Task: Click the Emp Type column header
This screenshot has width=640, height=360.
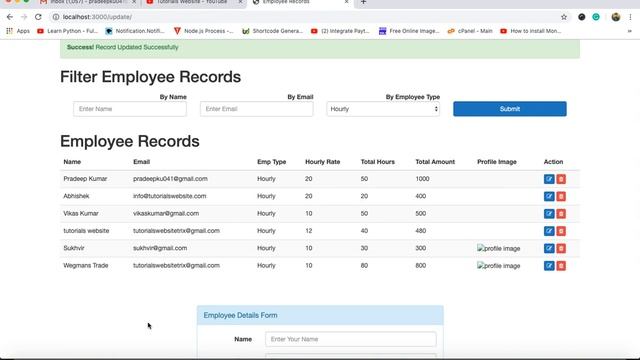Action: (271, 162)
